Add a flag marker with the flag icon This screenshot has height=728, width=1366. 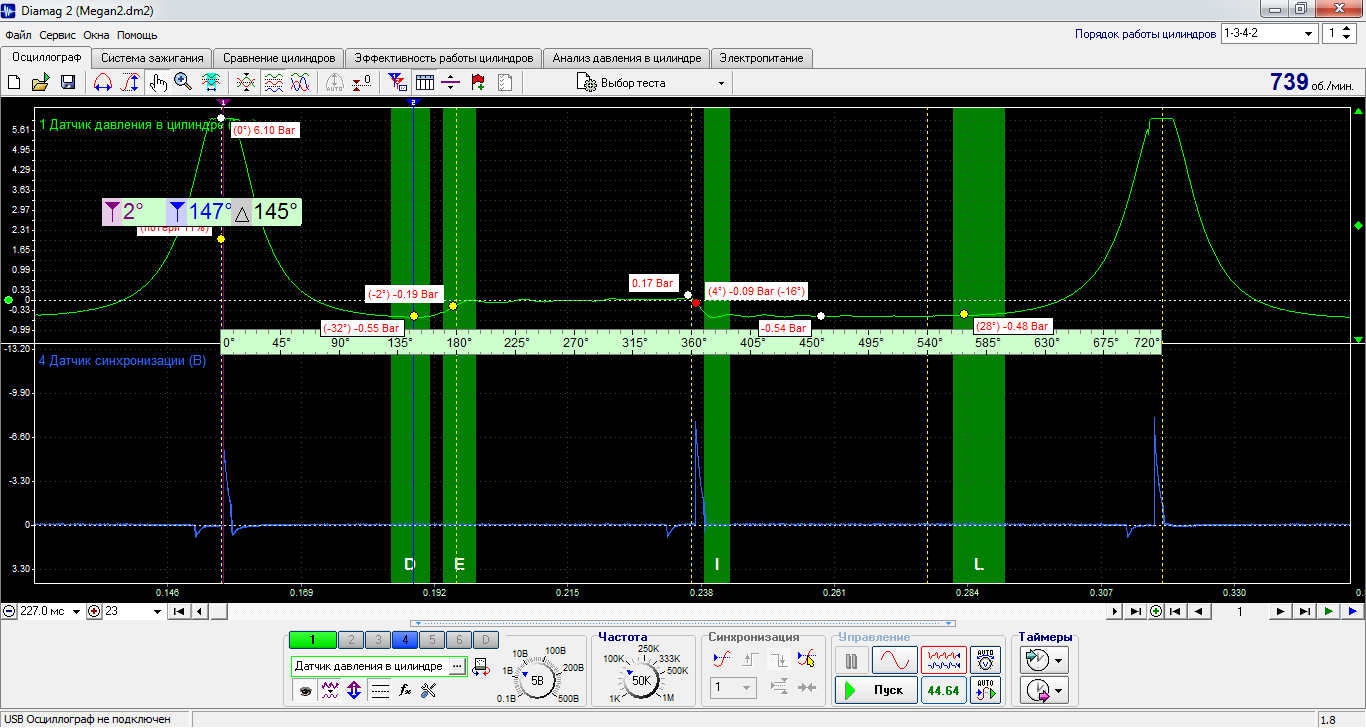pyautogui.click(x=478, y=83)
